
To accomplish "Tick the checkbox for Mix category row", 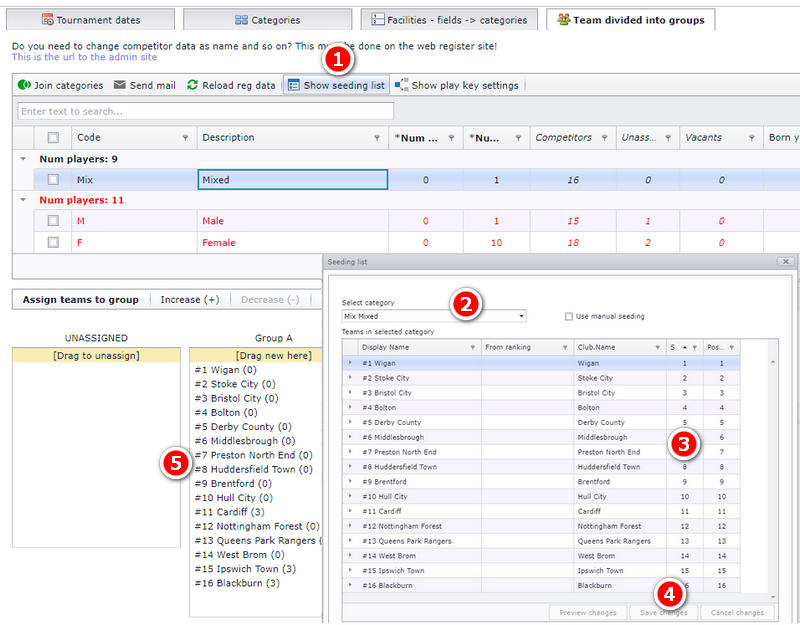I will tap(53, 180).
